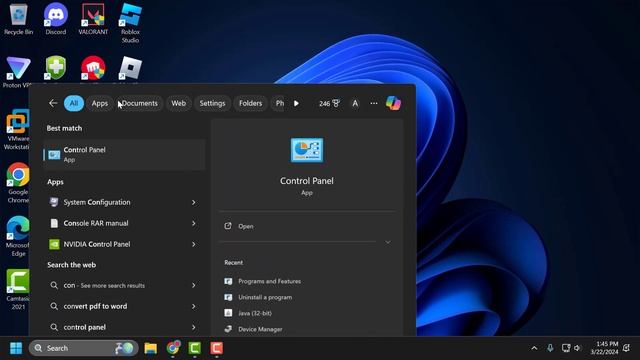
Task: Expand Console RAR manual chevron
Action: click(194, 224)
